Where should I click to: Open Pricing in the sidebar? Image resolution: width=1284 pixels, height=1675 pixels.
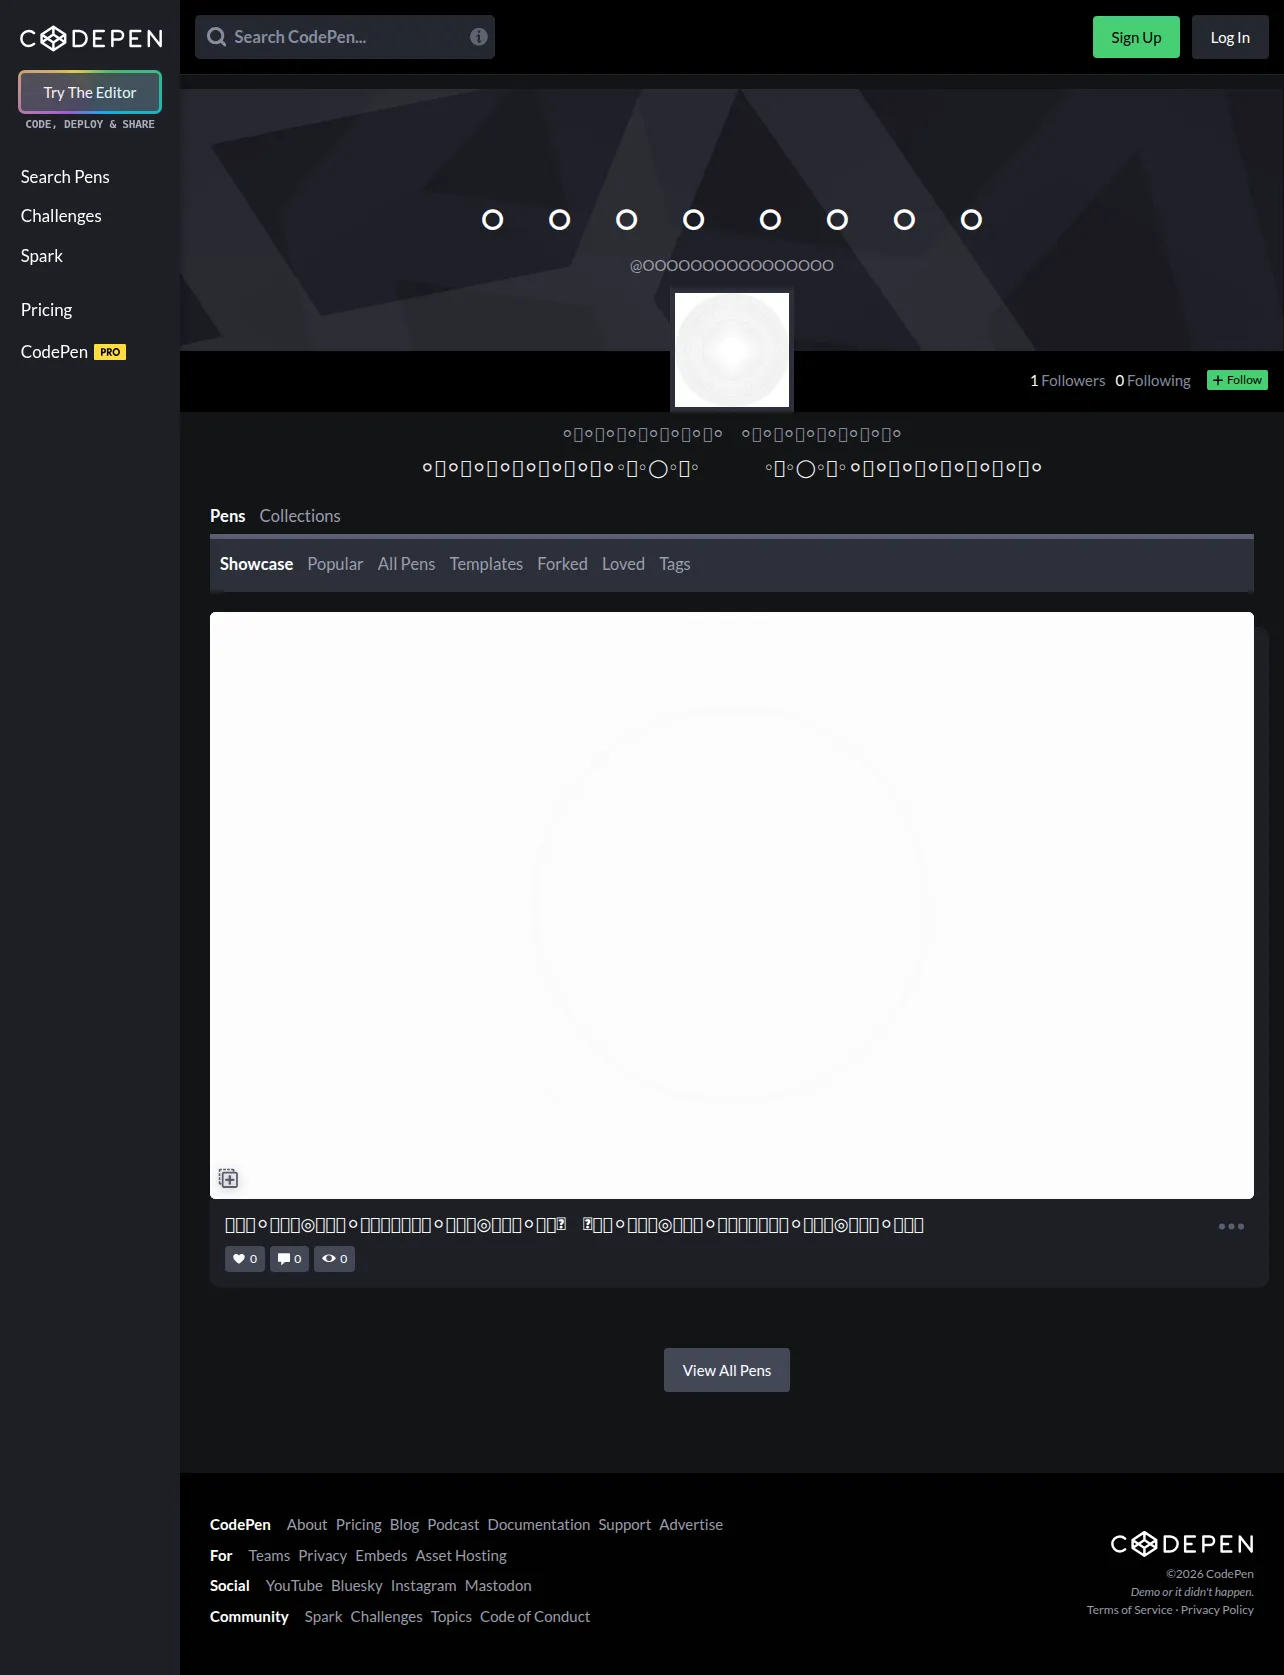tap(46, 310)
